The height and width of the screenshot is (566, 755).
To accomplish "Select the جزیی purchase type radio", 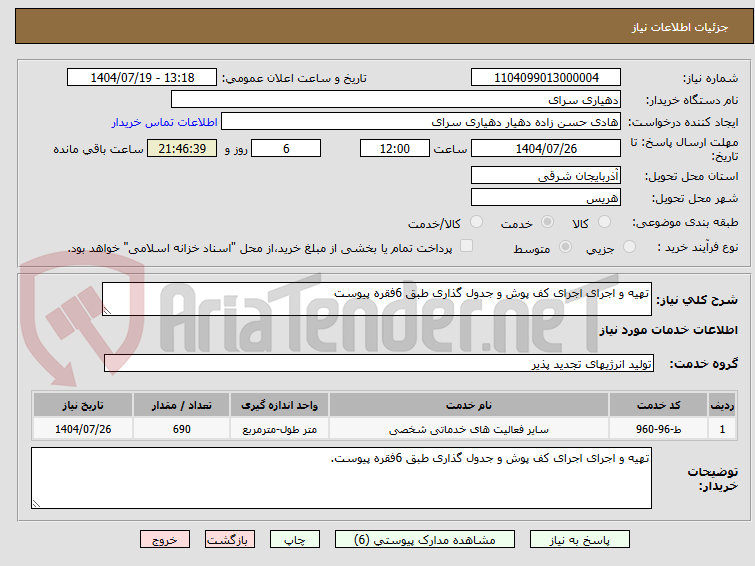I will pyautogui.click(x=629, y=247).
